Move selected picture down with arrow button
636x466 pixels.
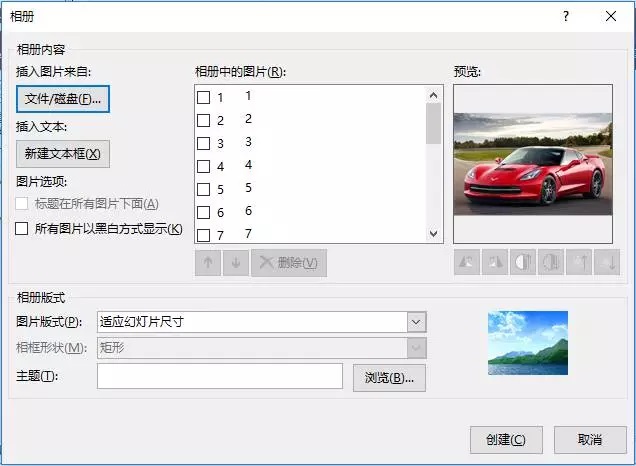[236, 263]
